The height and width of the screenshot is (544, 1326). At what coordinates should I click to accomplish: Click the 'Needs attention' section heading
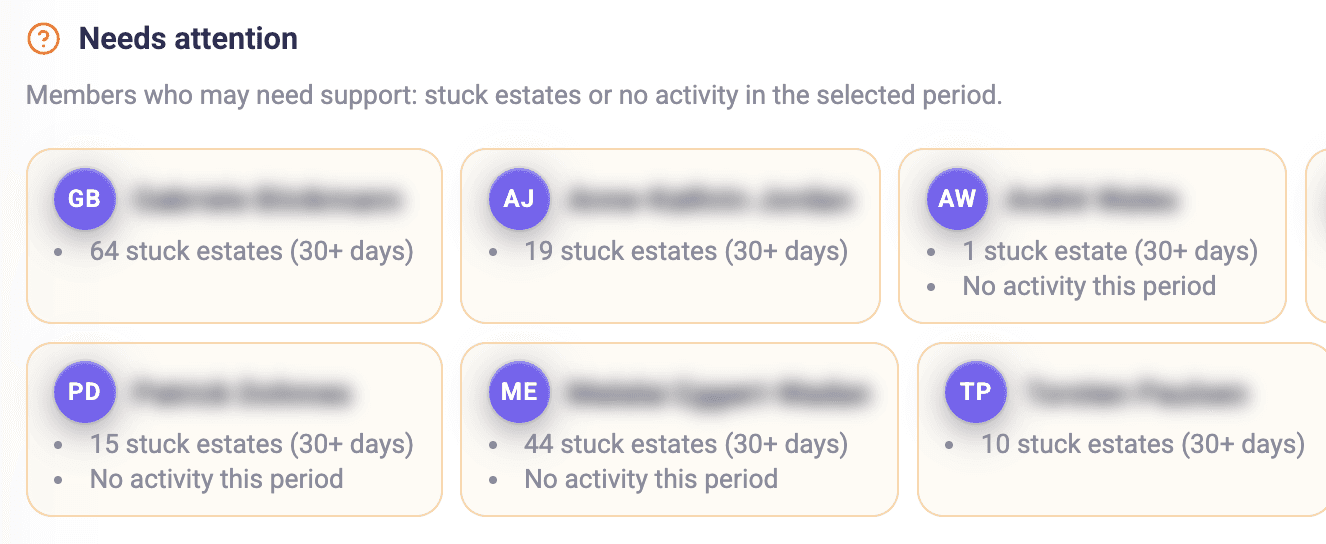click(188, 39)
